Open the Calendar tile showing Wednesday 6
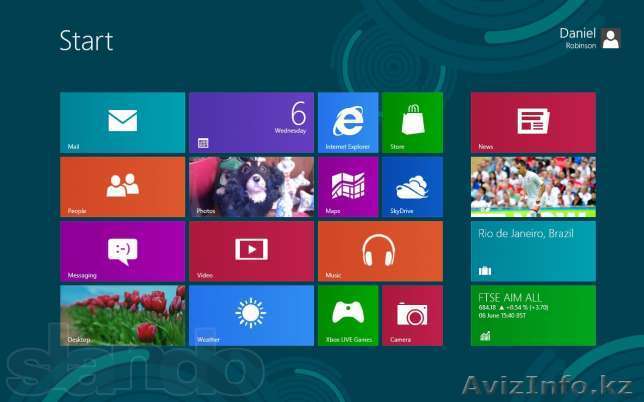Image resolution: width=644 pixels, height=402 pixels. (251, 122)
